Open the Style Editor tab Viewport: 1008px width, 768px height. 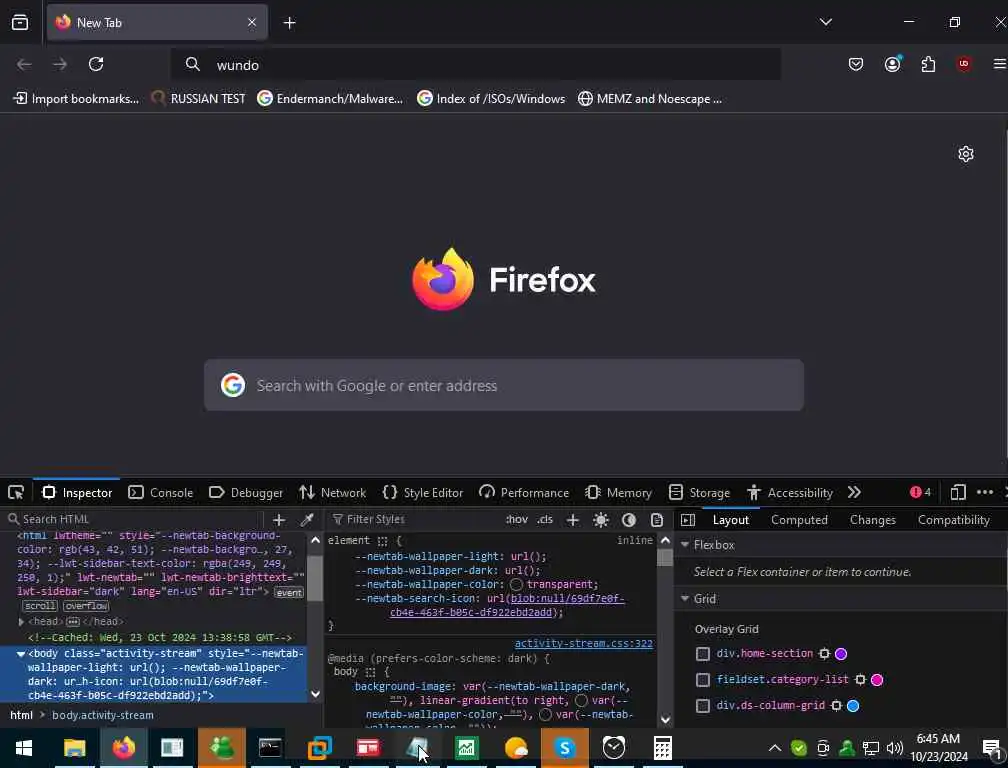[422, 493]
